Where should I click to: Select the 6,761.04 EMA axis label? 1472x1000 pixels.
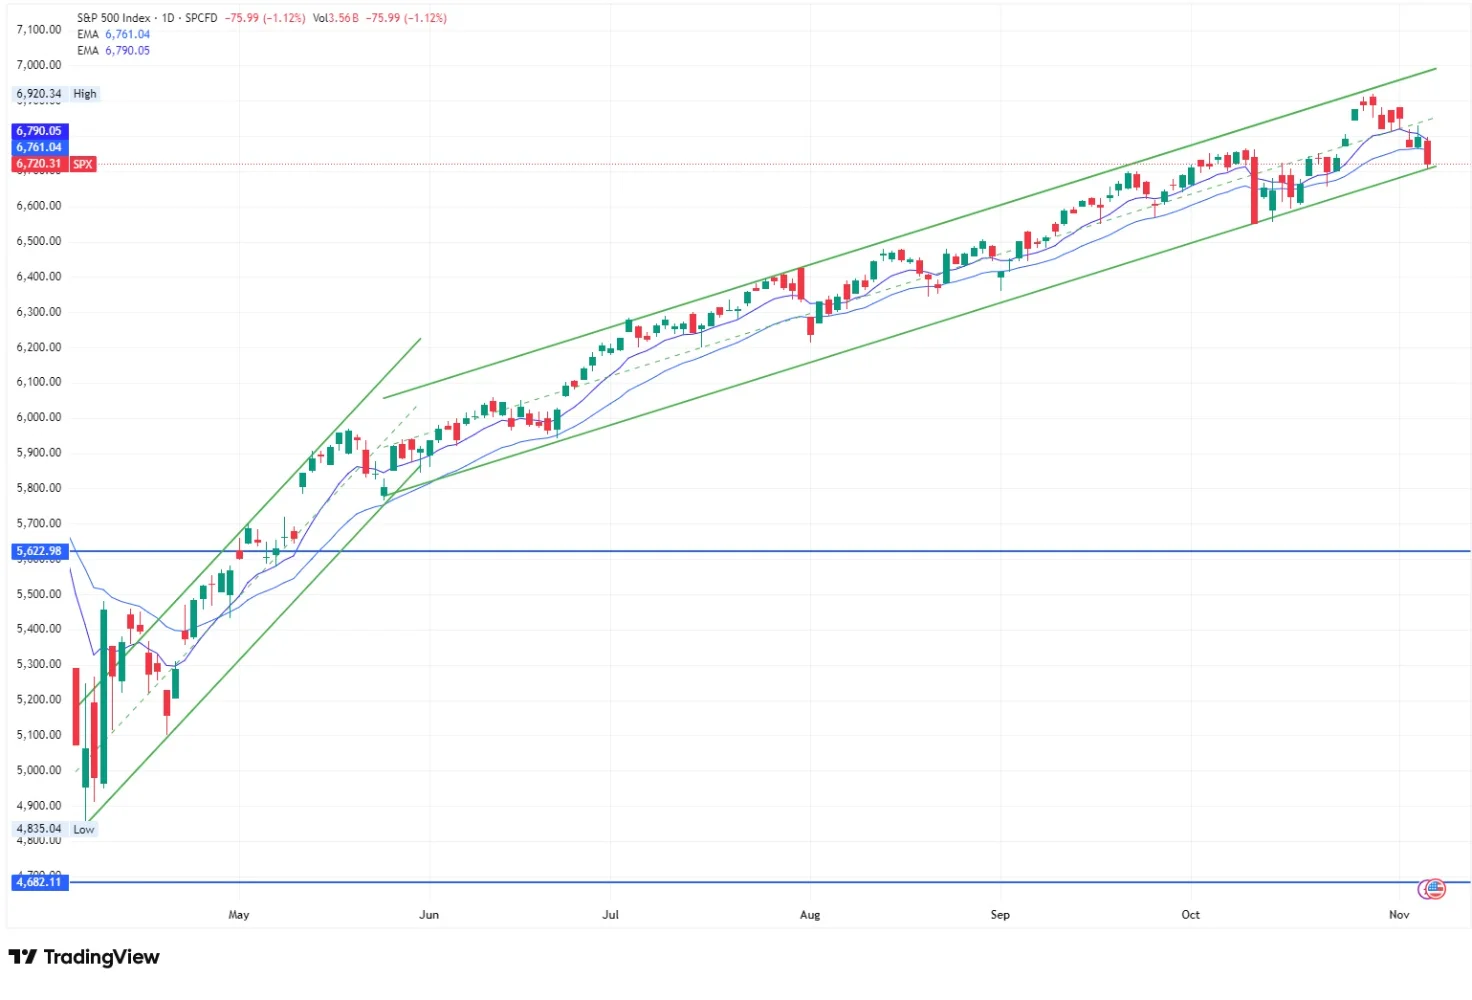pyautogui.click(x=39, y=147)
